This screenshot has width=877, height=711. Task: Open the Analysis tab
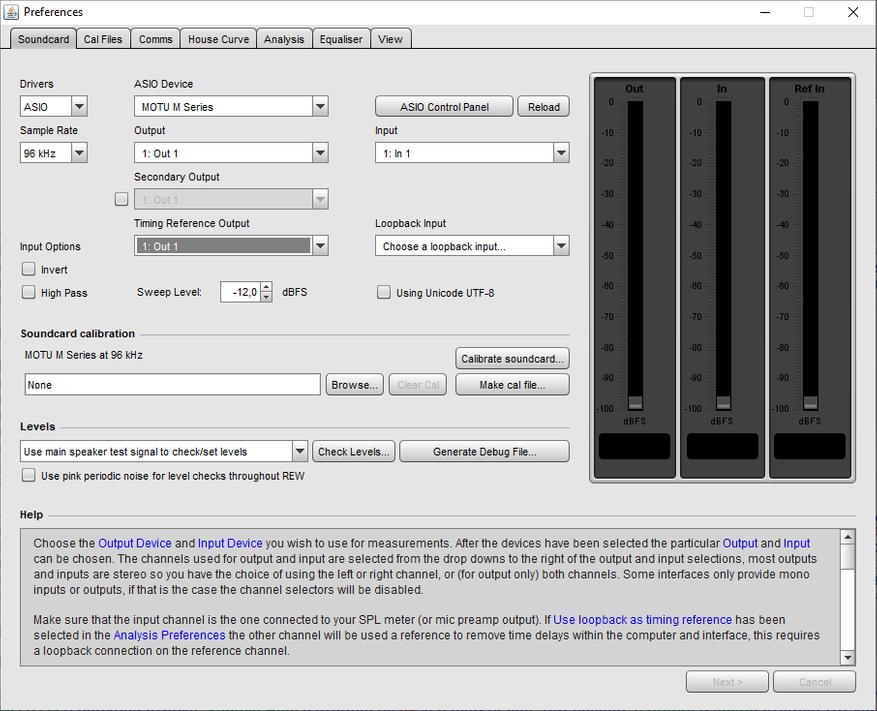click(x=284, y=39)
